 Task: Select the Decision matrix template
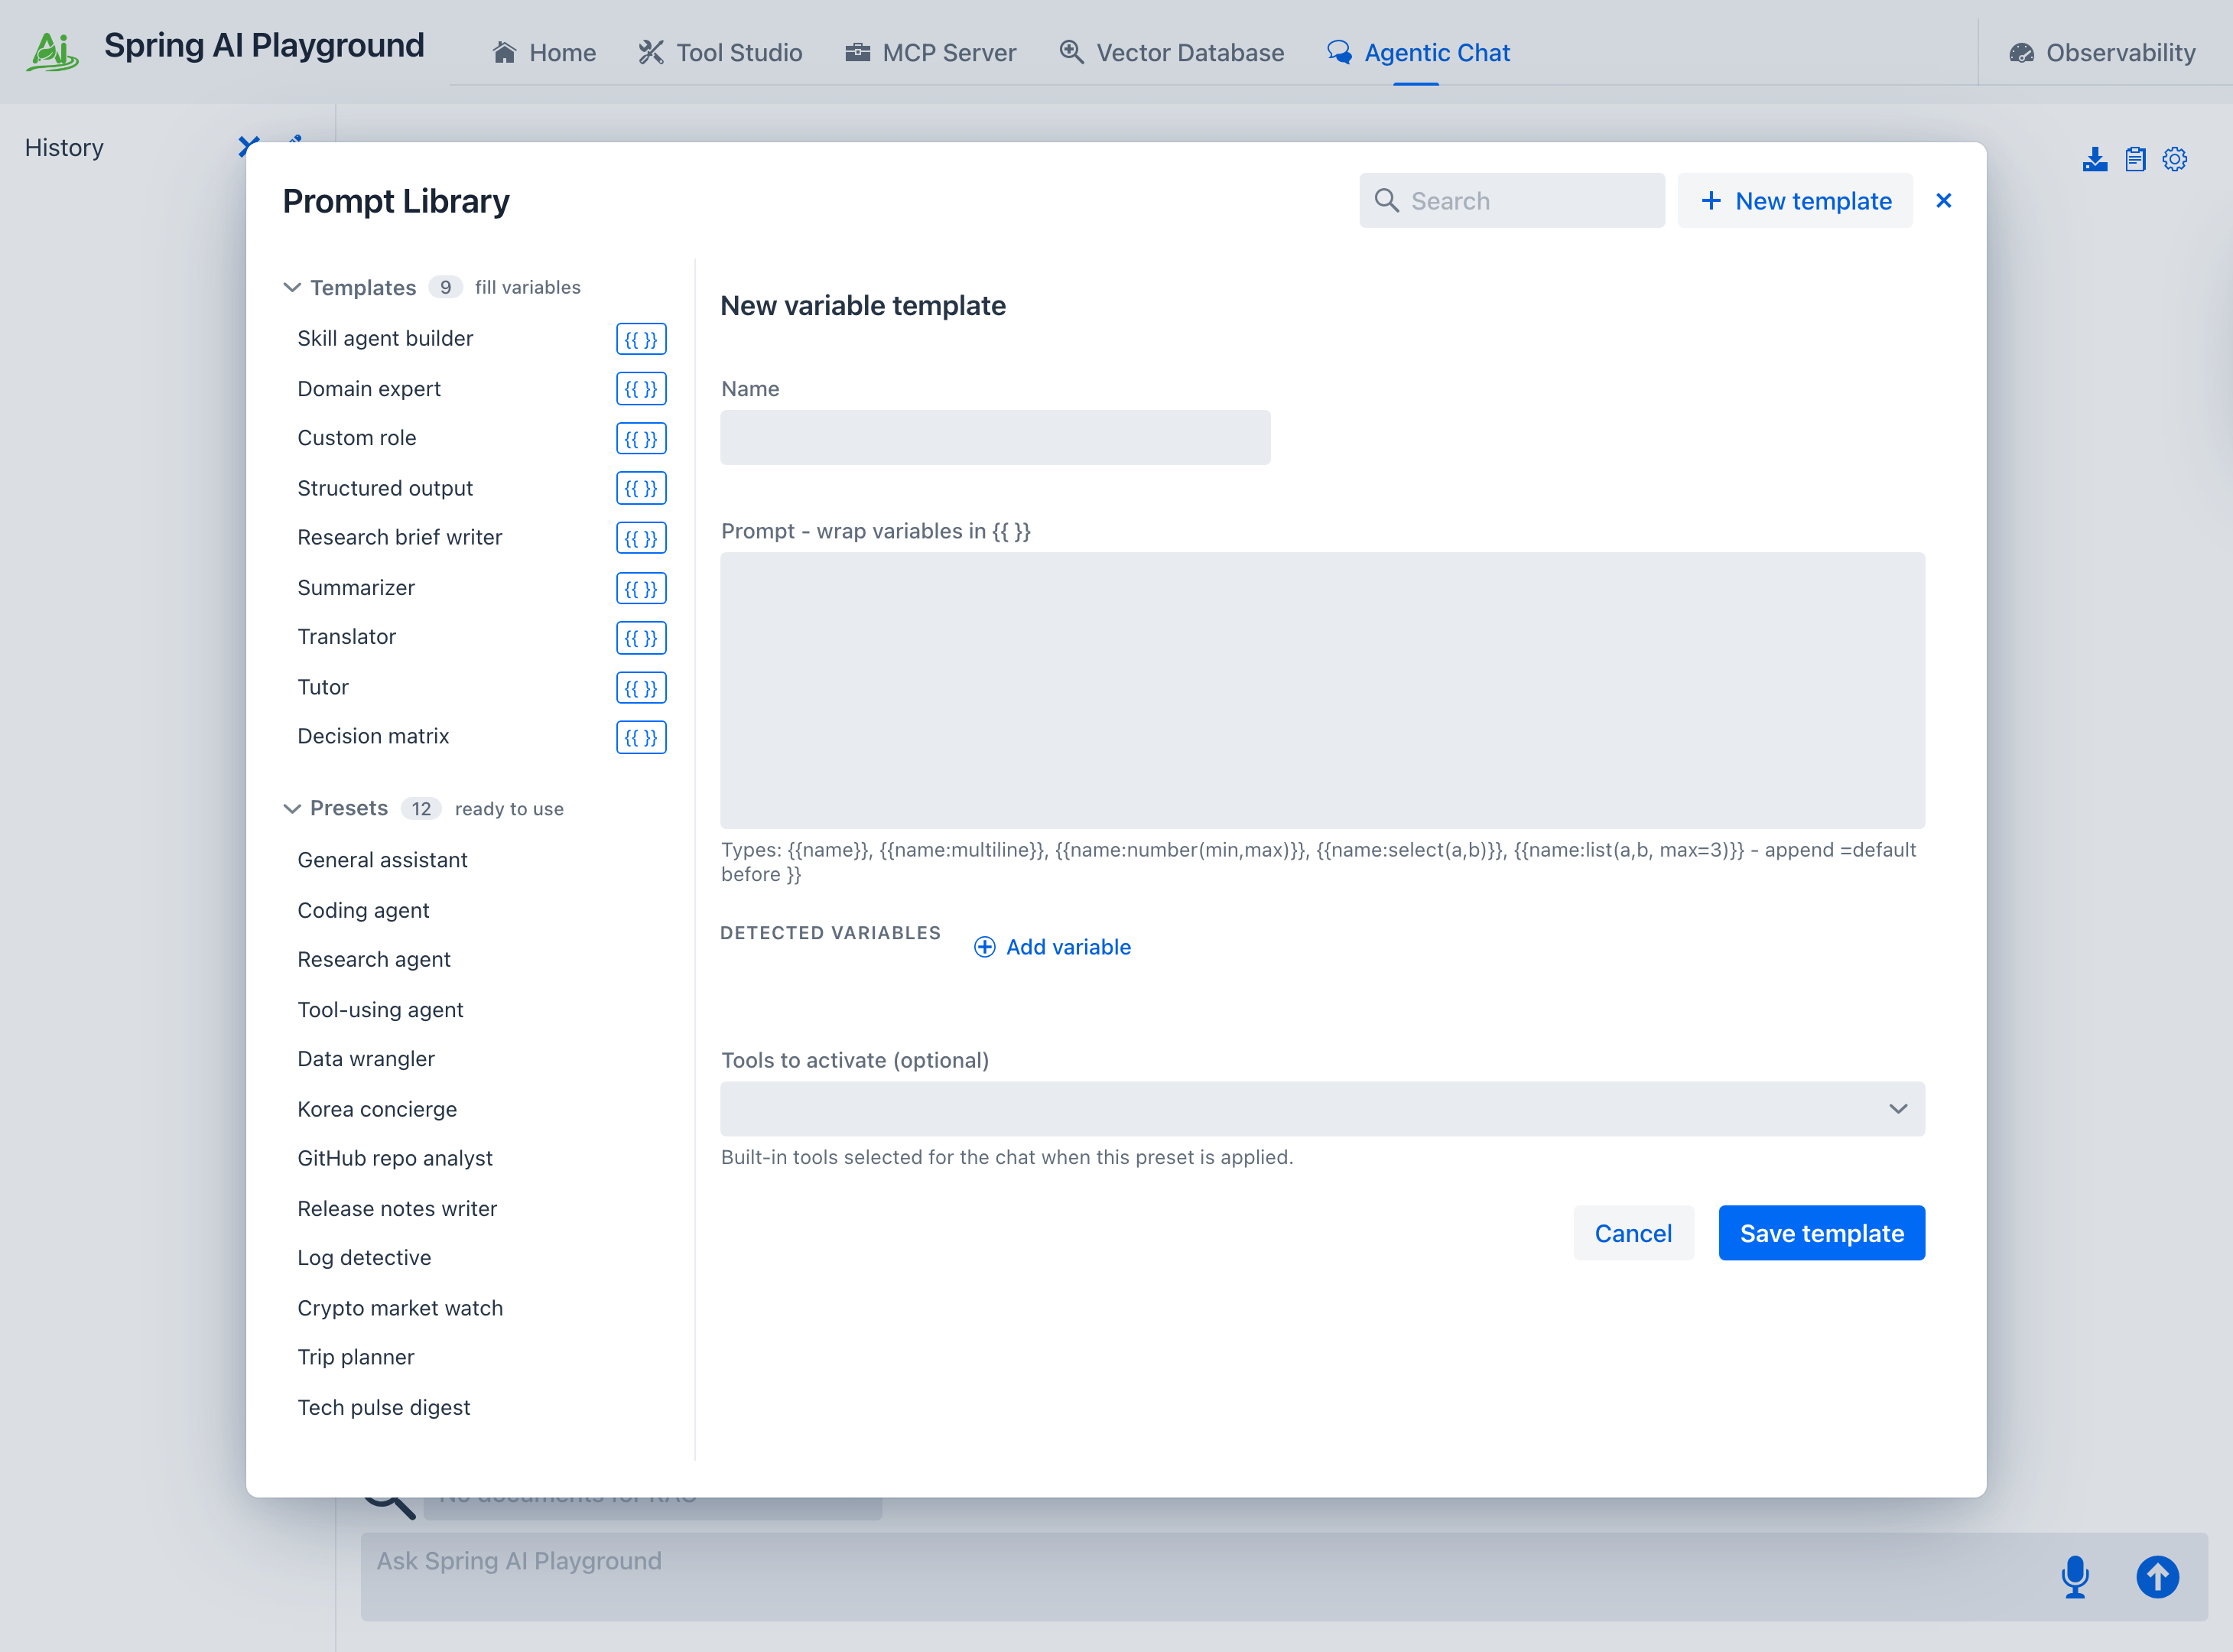(x=373, y=737)
